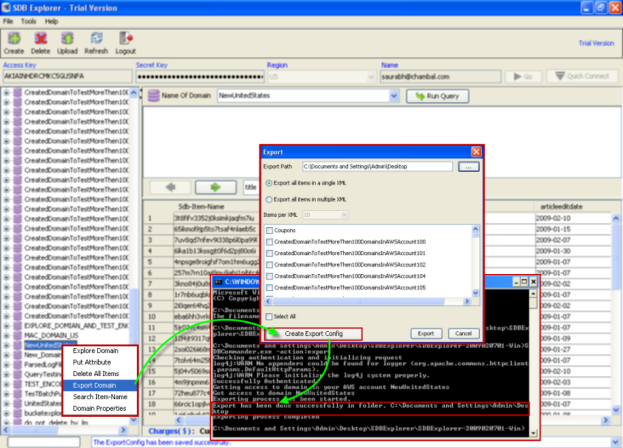Click the Logout toolbar icon

[x=126, y=43]
